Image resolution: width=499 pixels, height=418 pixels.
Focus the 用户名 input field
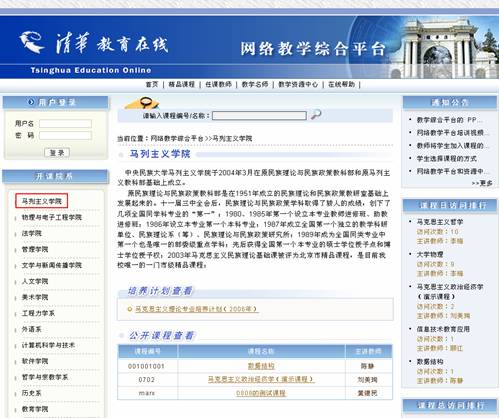click(x=65, y=124)
